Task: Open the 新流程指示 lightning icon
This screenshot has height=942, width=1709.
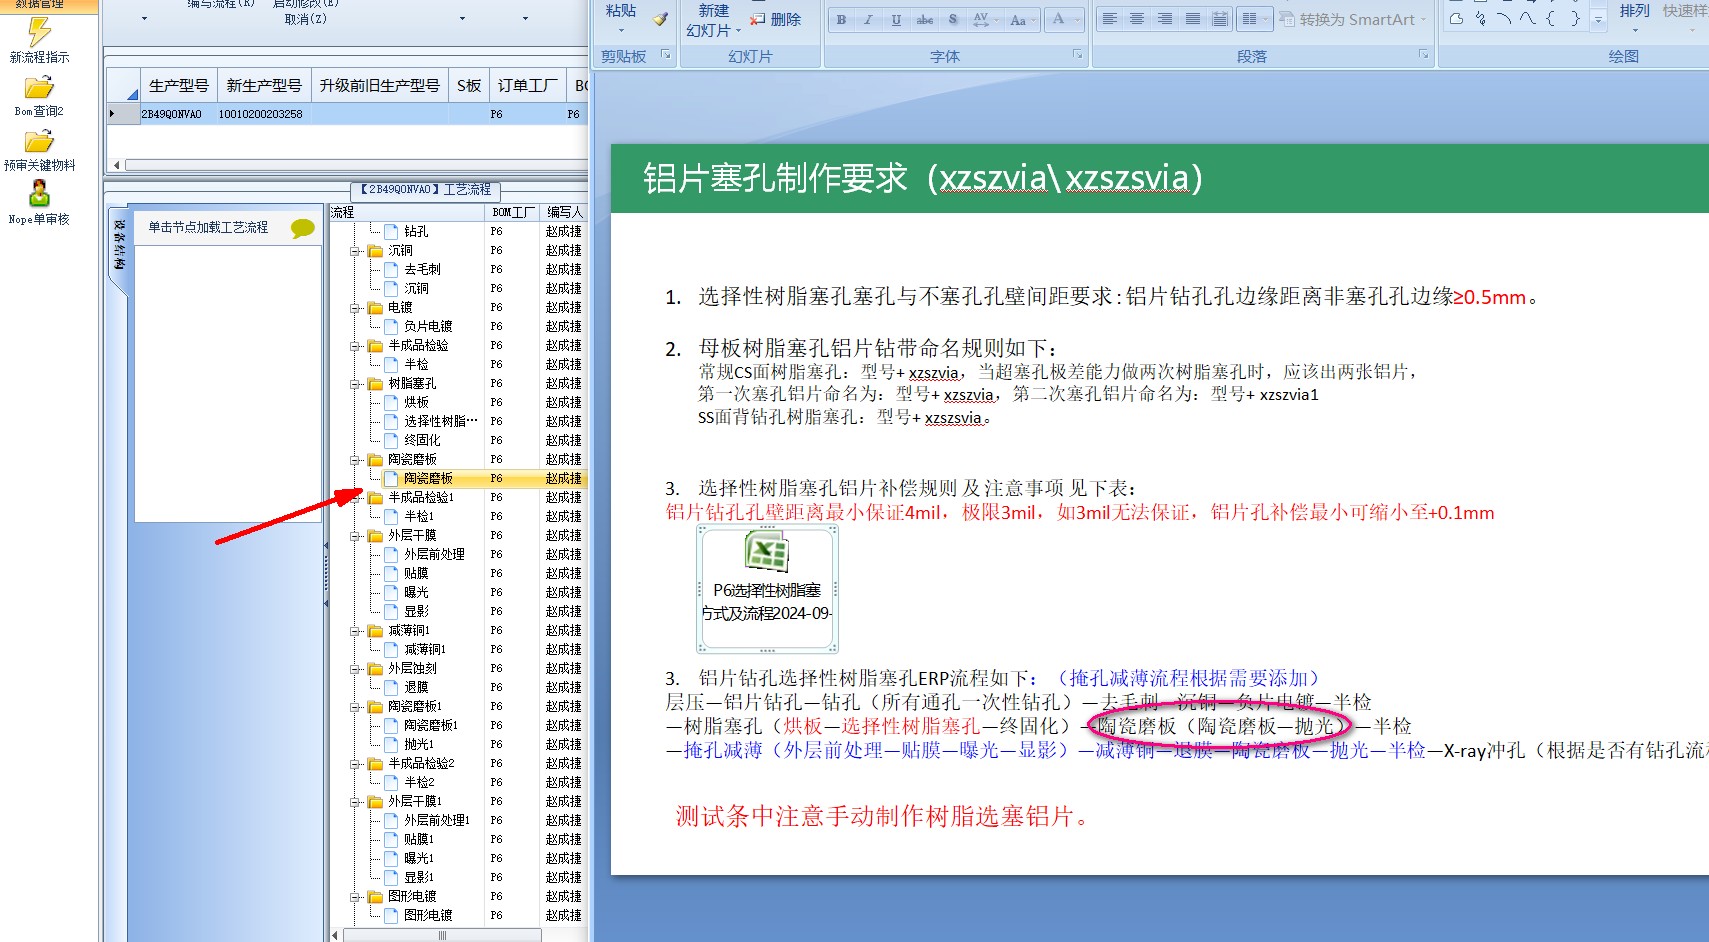Action: 39,32
